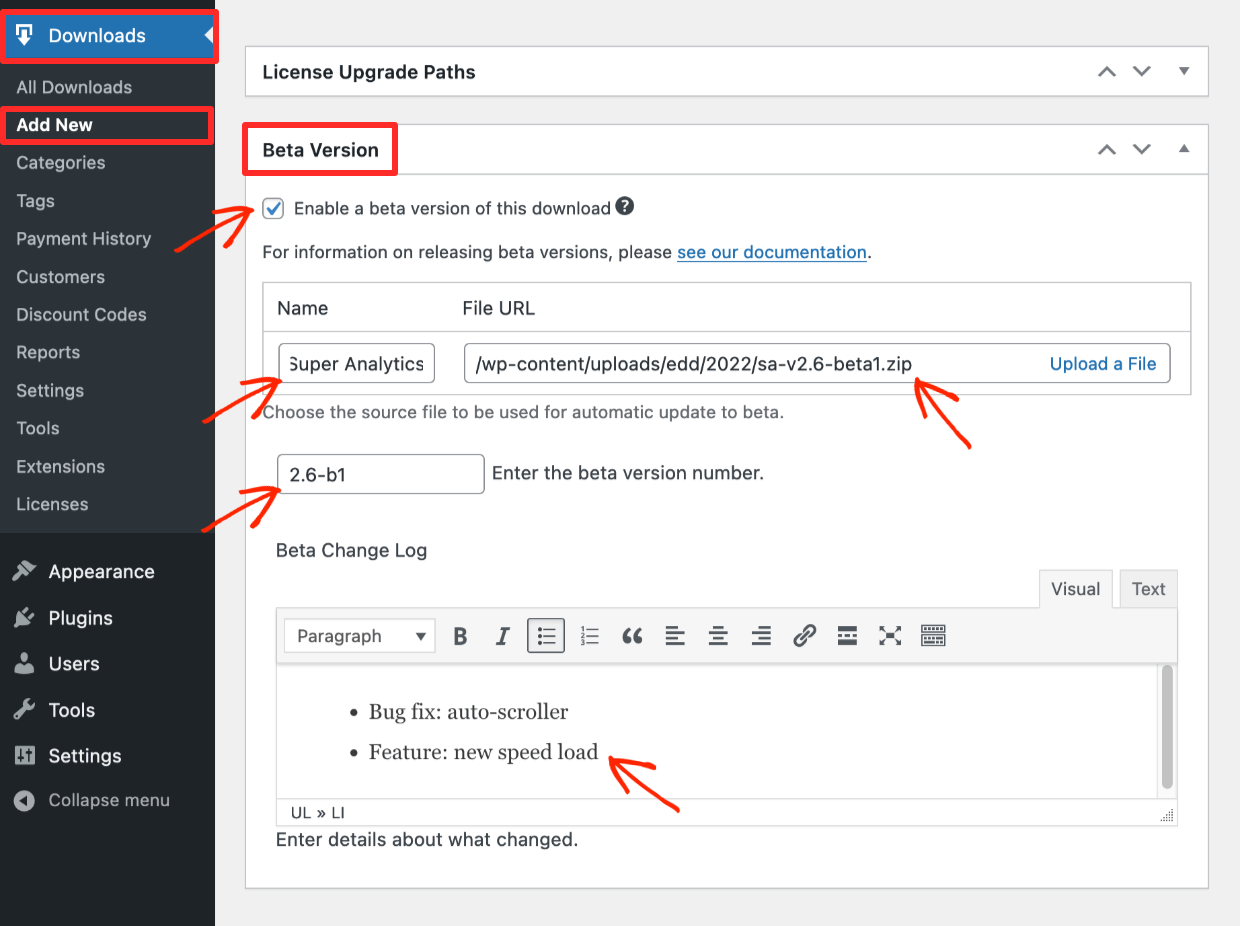Click the 'Enable a beta version' label text
Image resolution: width=1240 pixels, height=926 pixels.
(x=452, y=208)
